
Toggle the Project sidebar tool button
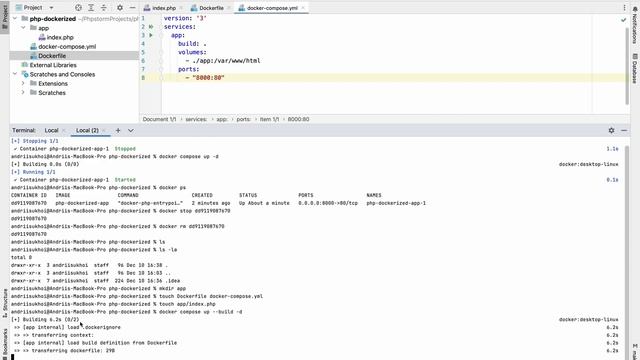(x=4, y=16)
